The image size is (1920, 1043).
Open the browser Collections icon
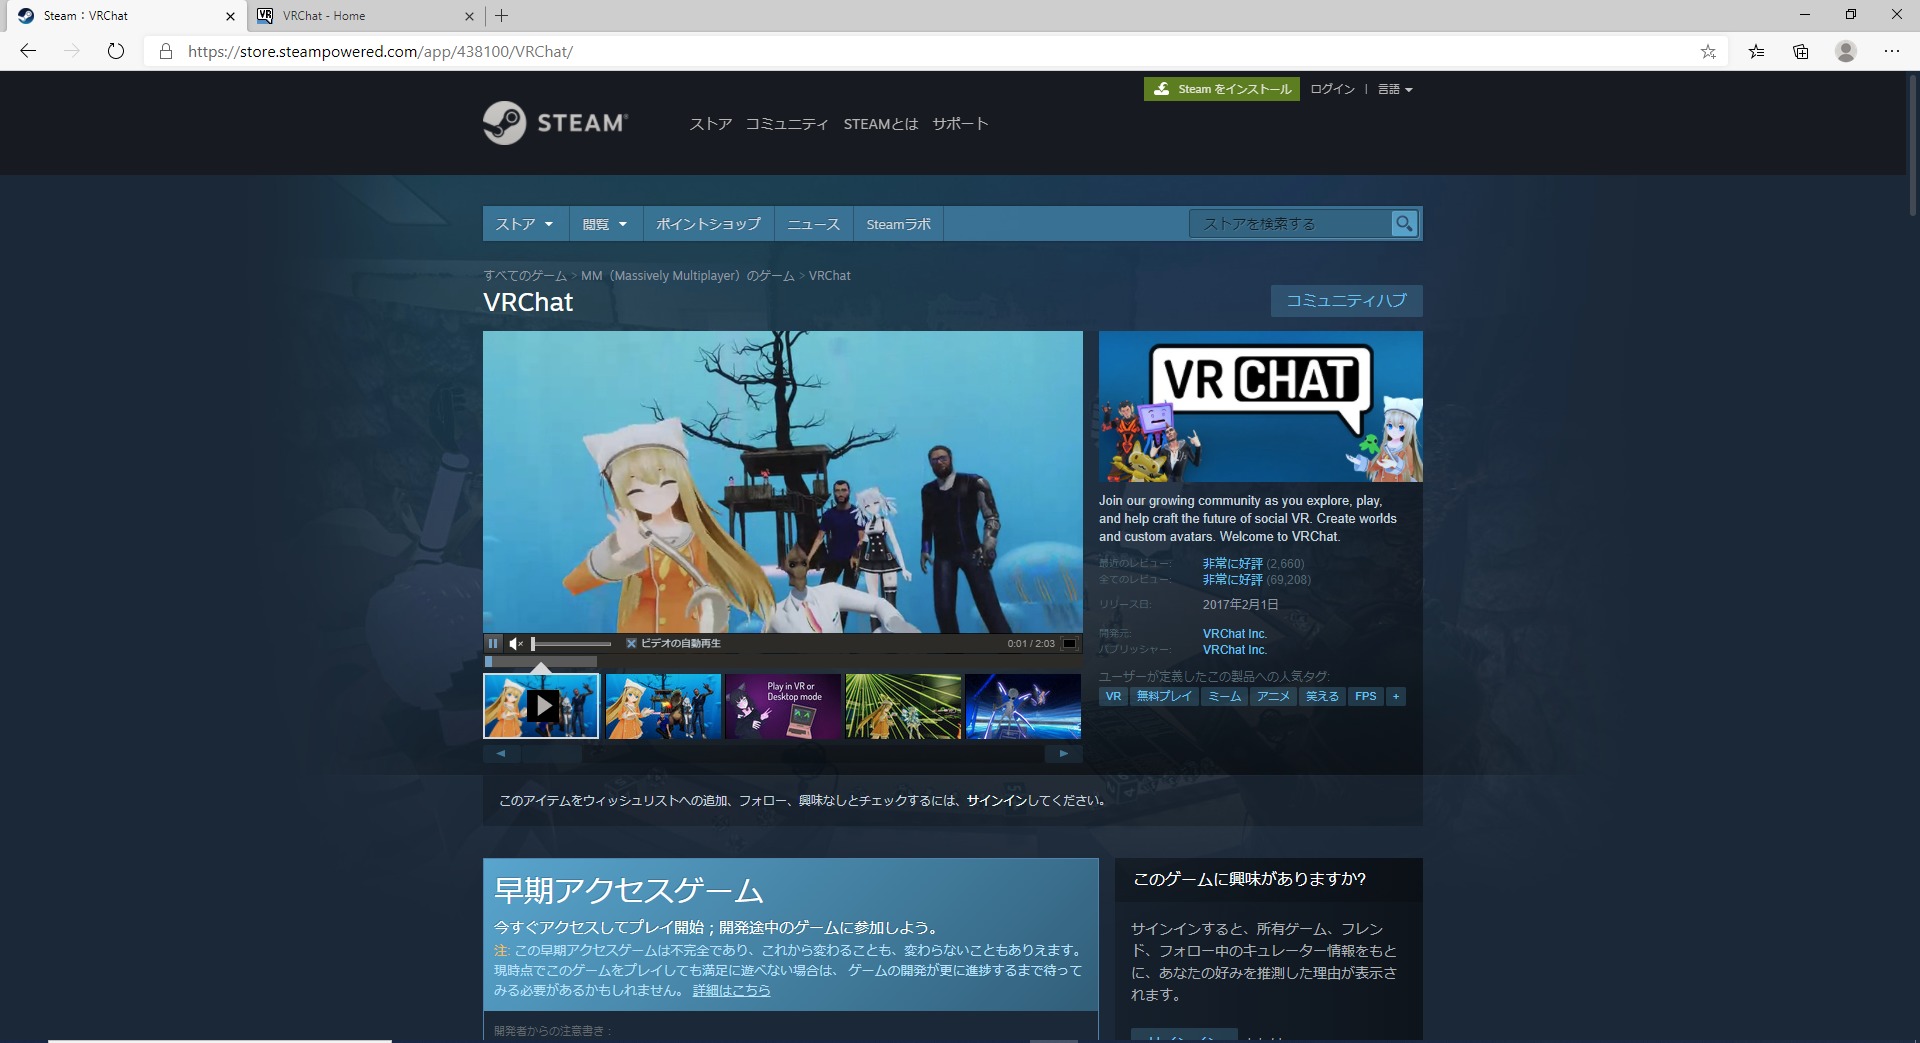point(1801,51)
